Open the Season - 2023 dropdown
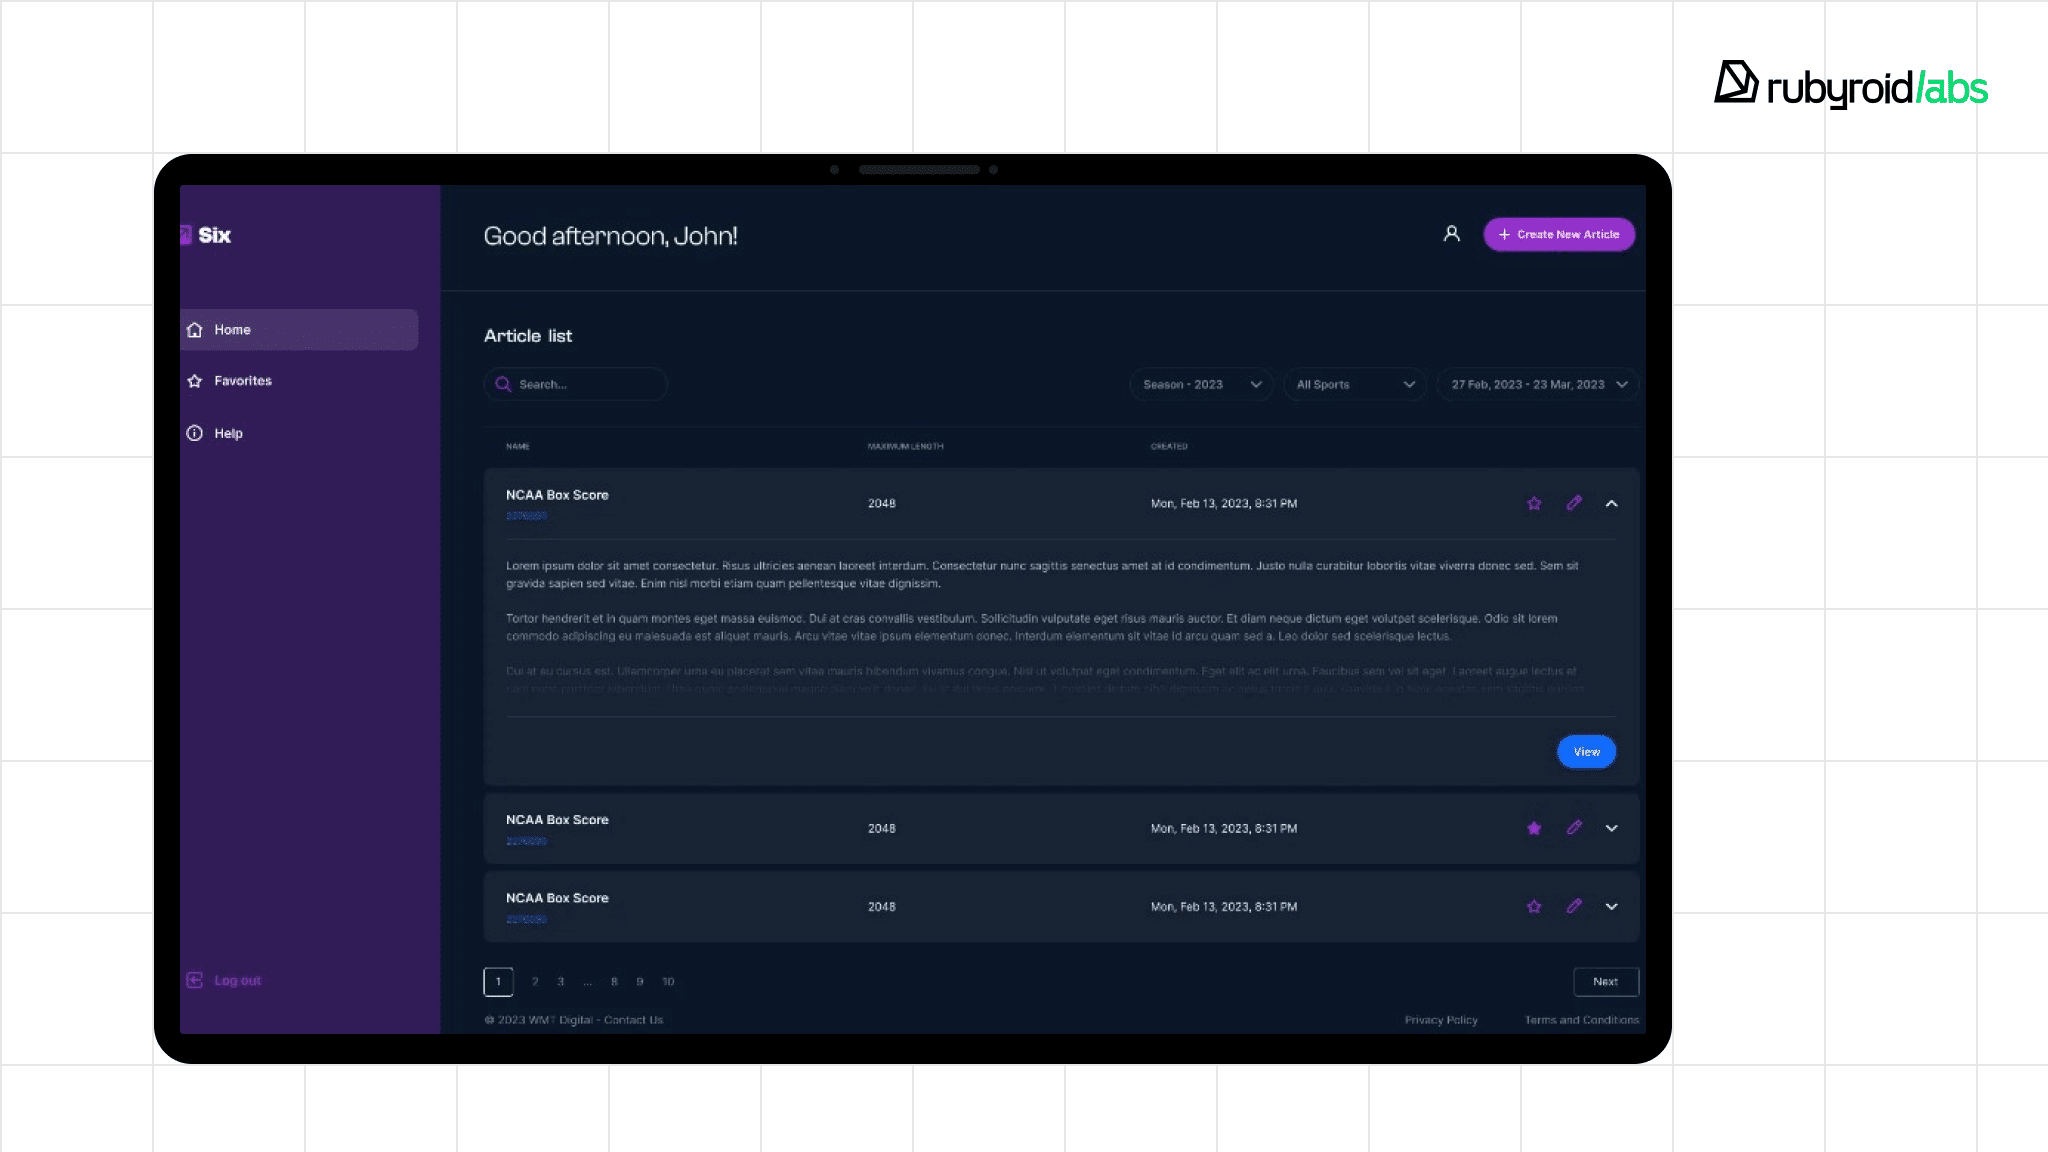Image resolution: width=2048 pixels, height=1152 pixels. [x=1201, y=384]
